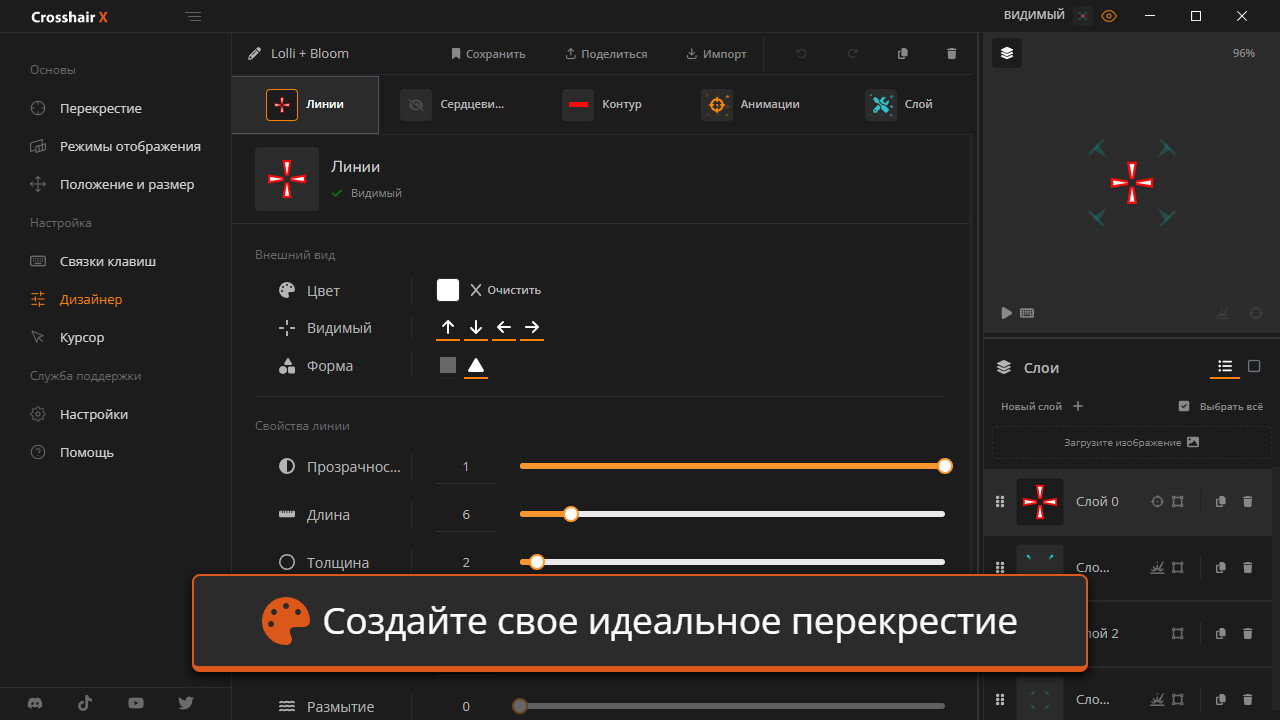Enable the bloom effect icon on Слой 1
The width and height of the screenshot is (1280, 720).
(1157, 567)
